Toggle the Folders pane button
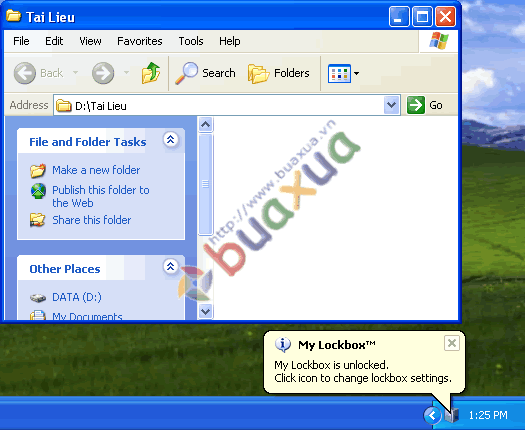Image resolution: width=525 pixels, height=430 pixels. pos(279,73)
